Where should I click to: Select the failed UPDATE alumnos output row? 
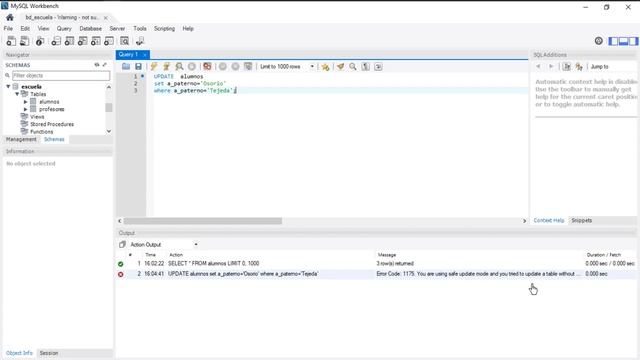[x=376, y=274]
